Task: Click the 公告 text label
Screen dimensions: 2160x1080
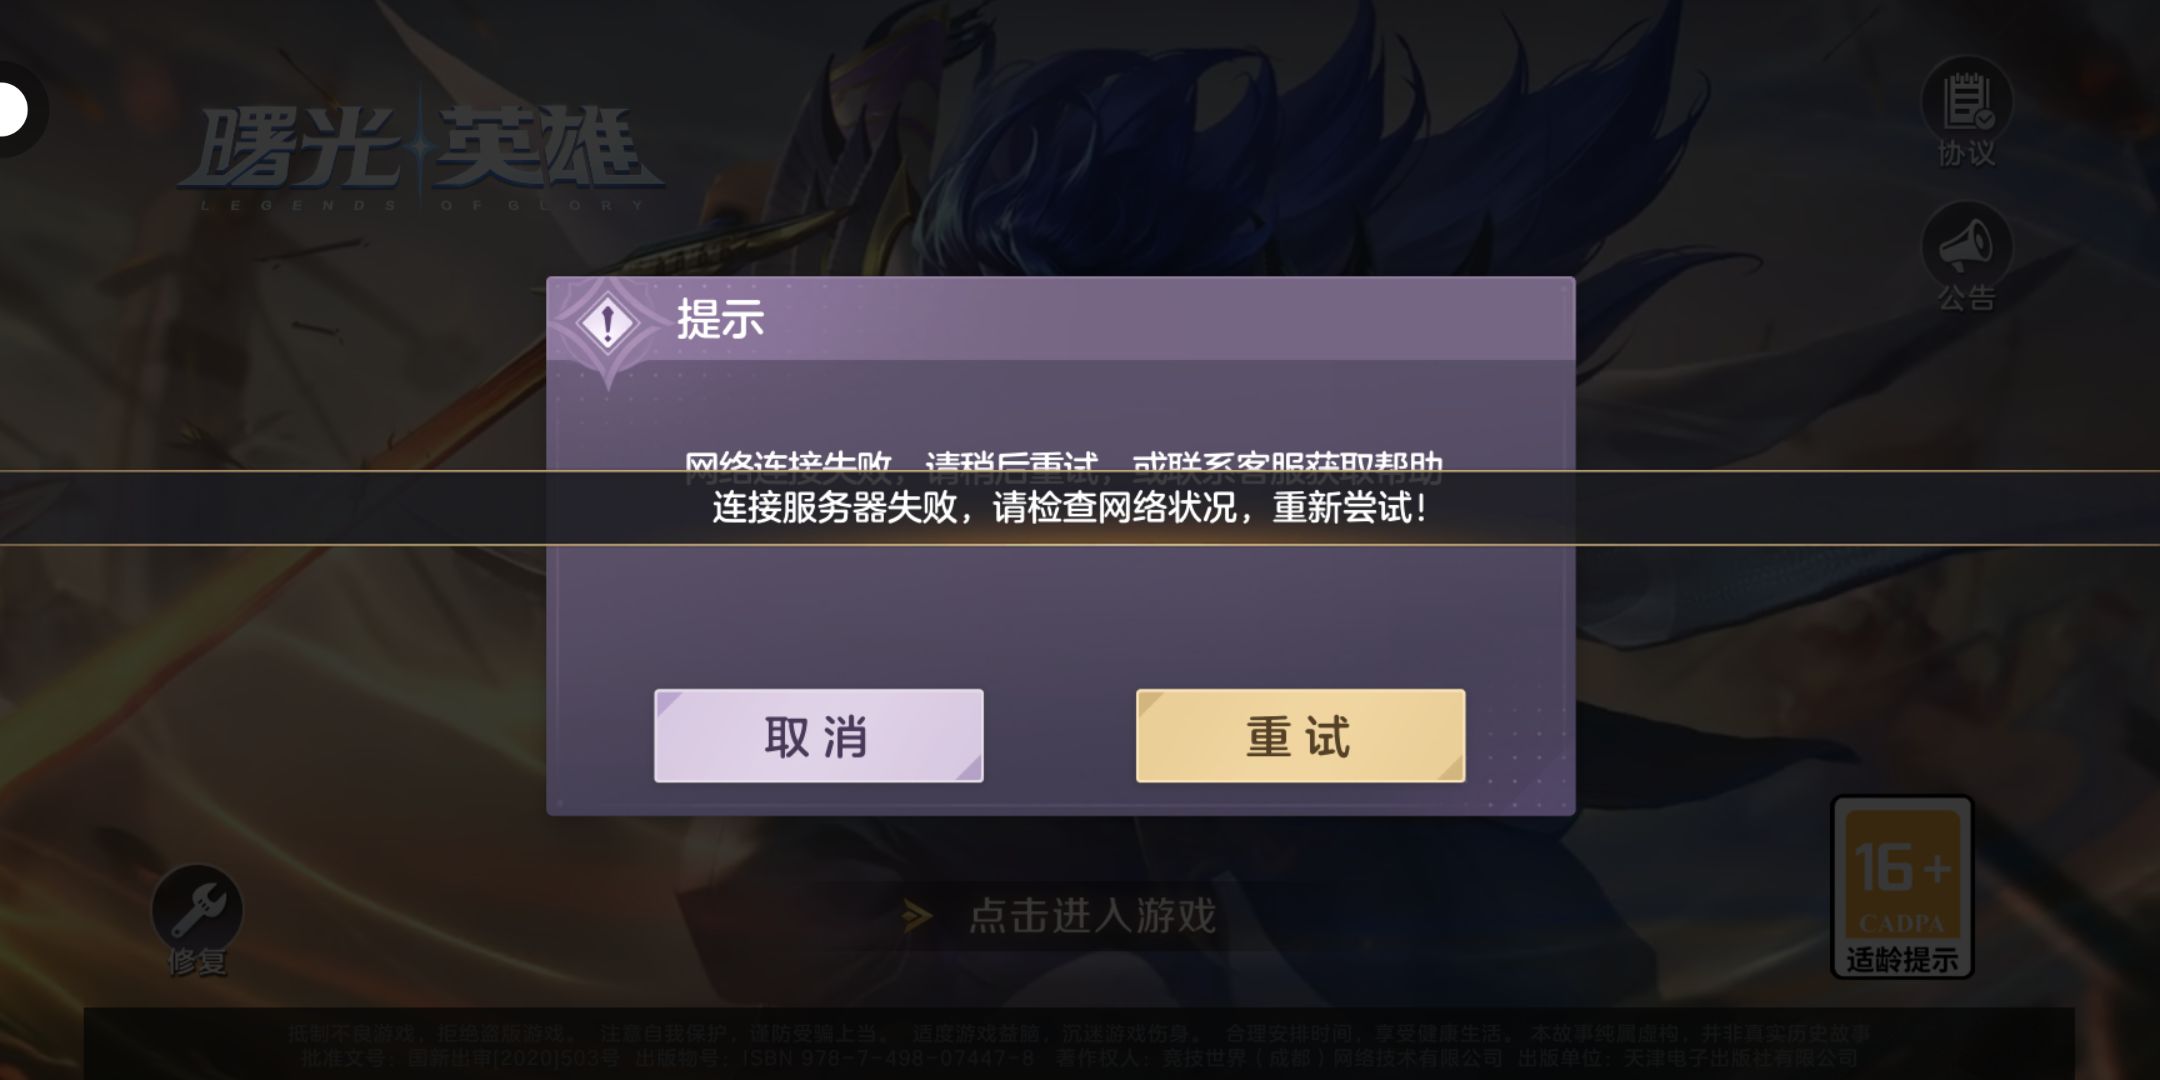Action: (1966, 298)
